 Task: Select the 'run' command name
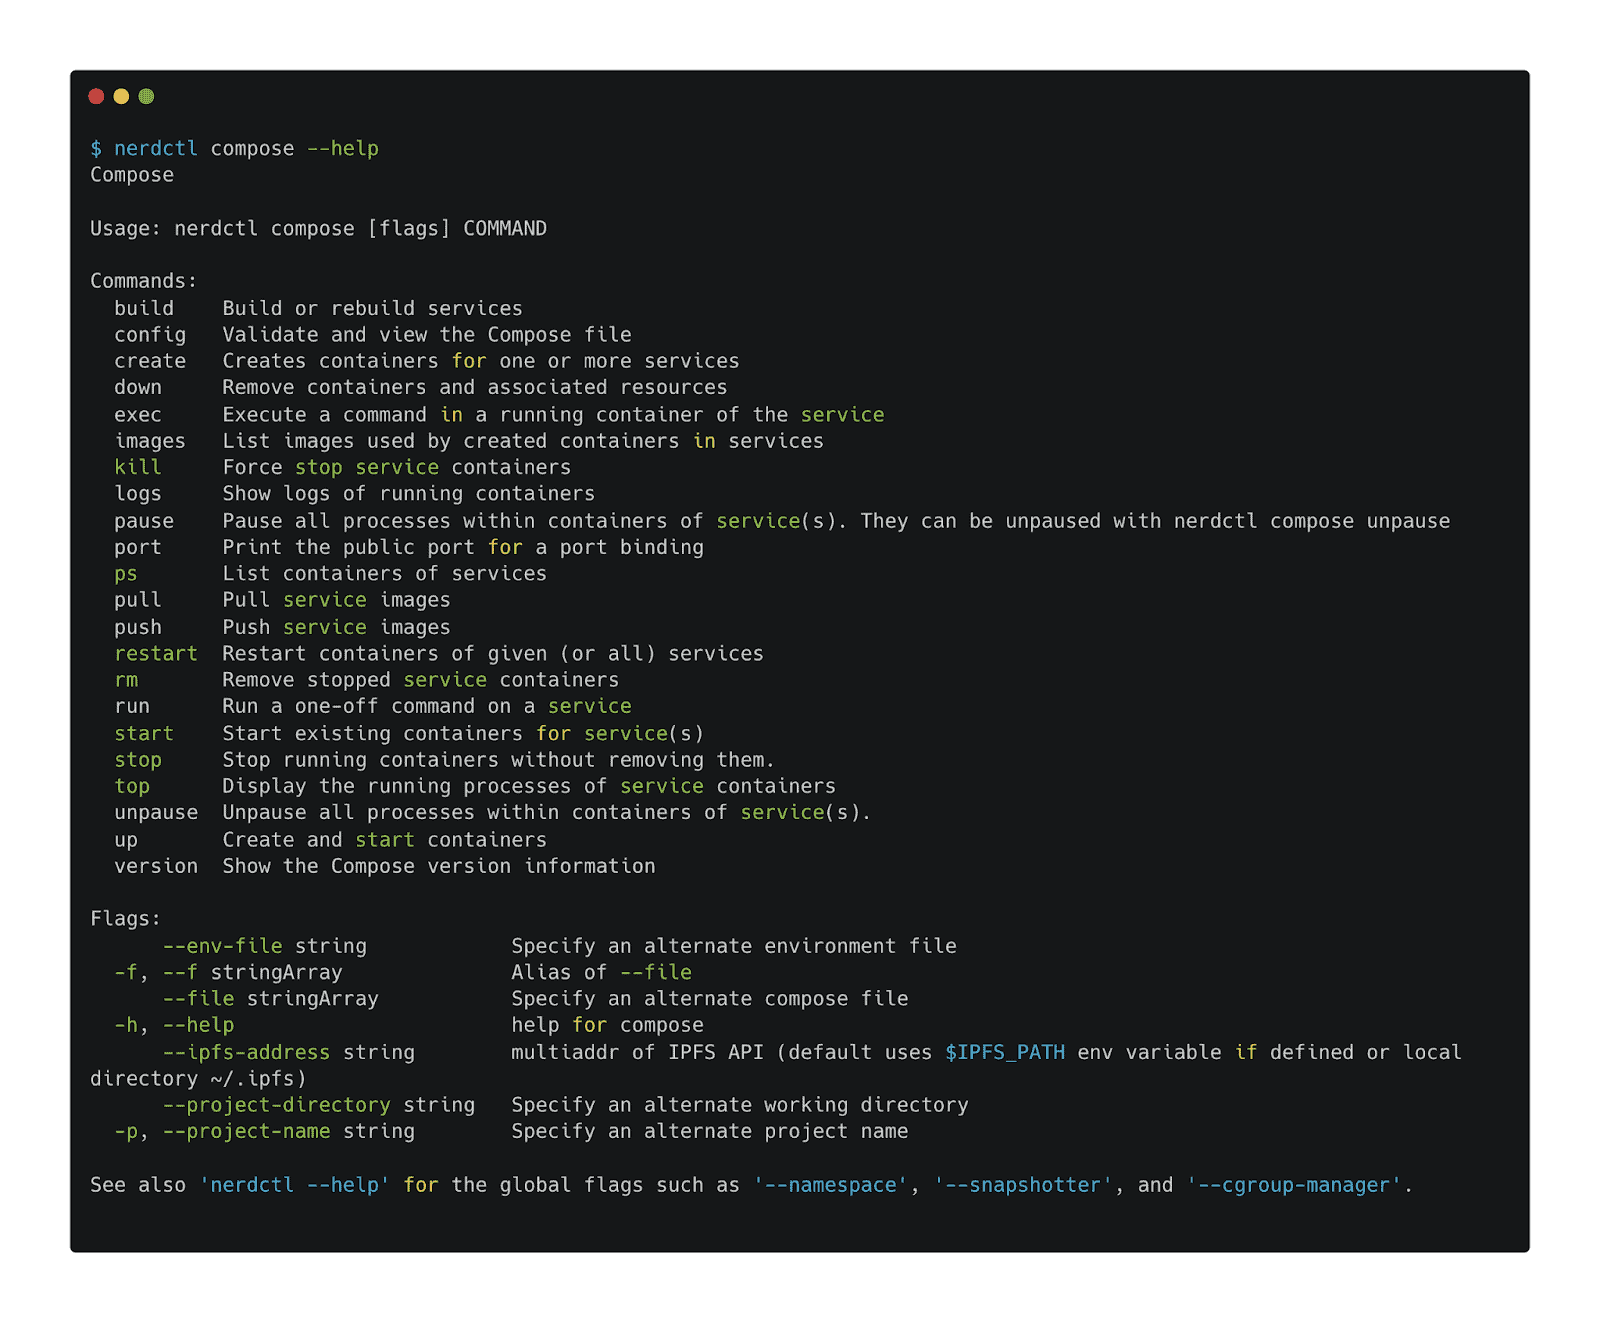(132, 706)
